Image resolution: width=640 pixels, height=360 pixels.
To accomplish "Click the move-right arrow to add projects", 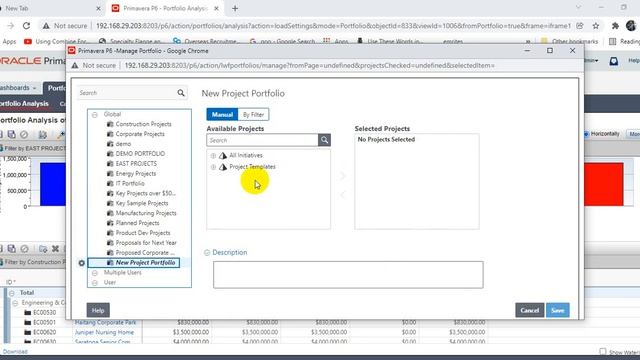I will (x=342, y=176).
